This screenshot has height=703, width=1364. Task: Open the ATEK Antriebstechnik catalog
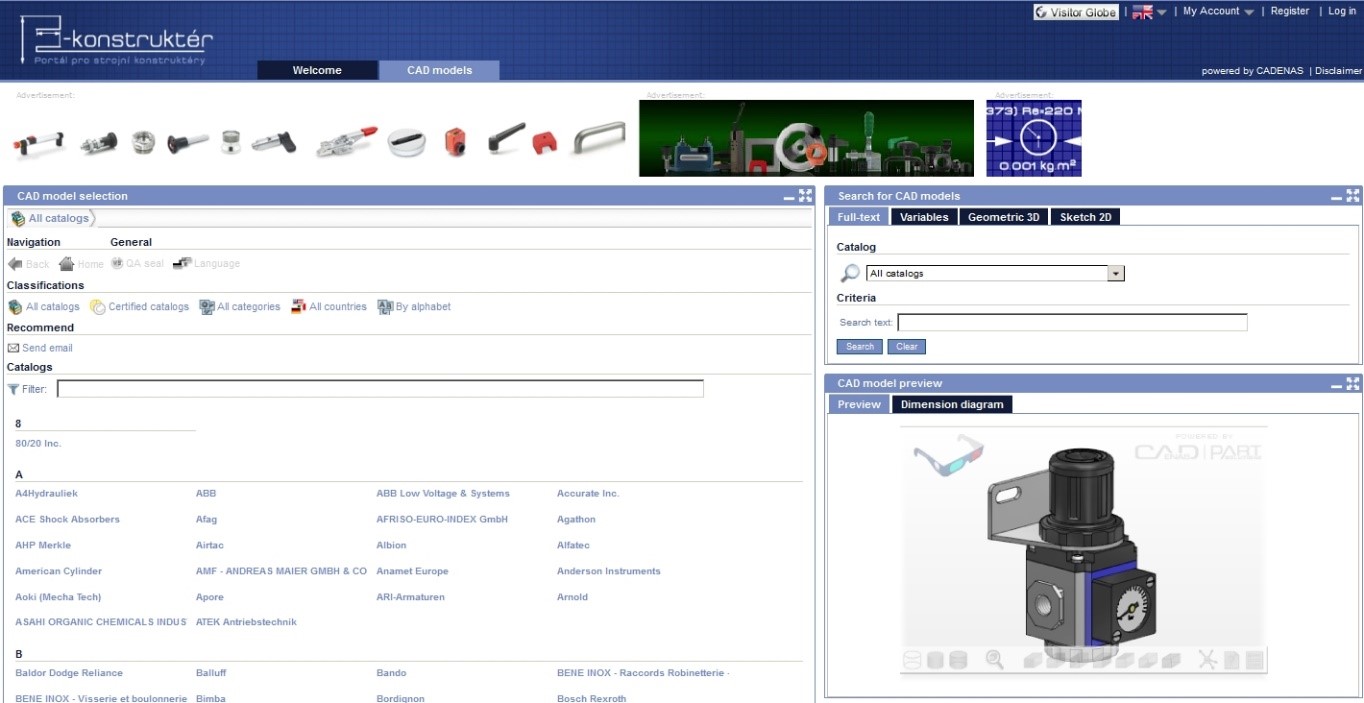pos(246,622)
